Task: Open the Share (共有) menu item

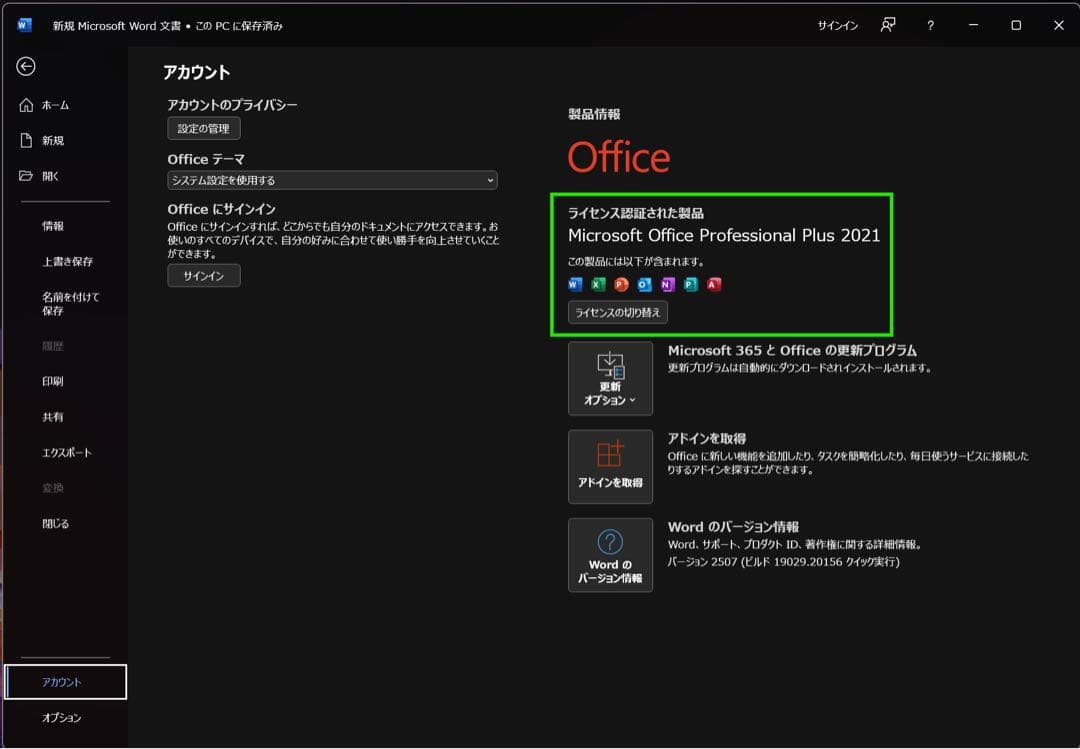Action: tap(53, 417)
